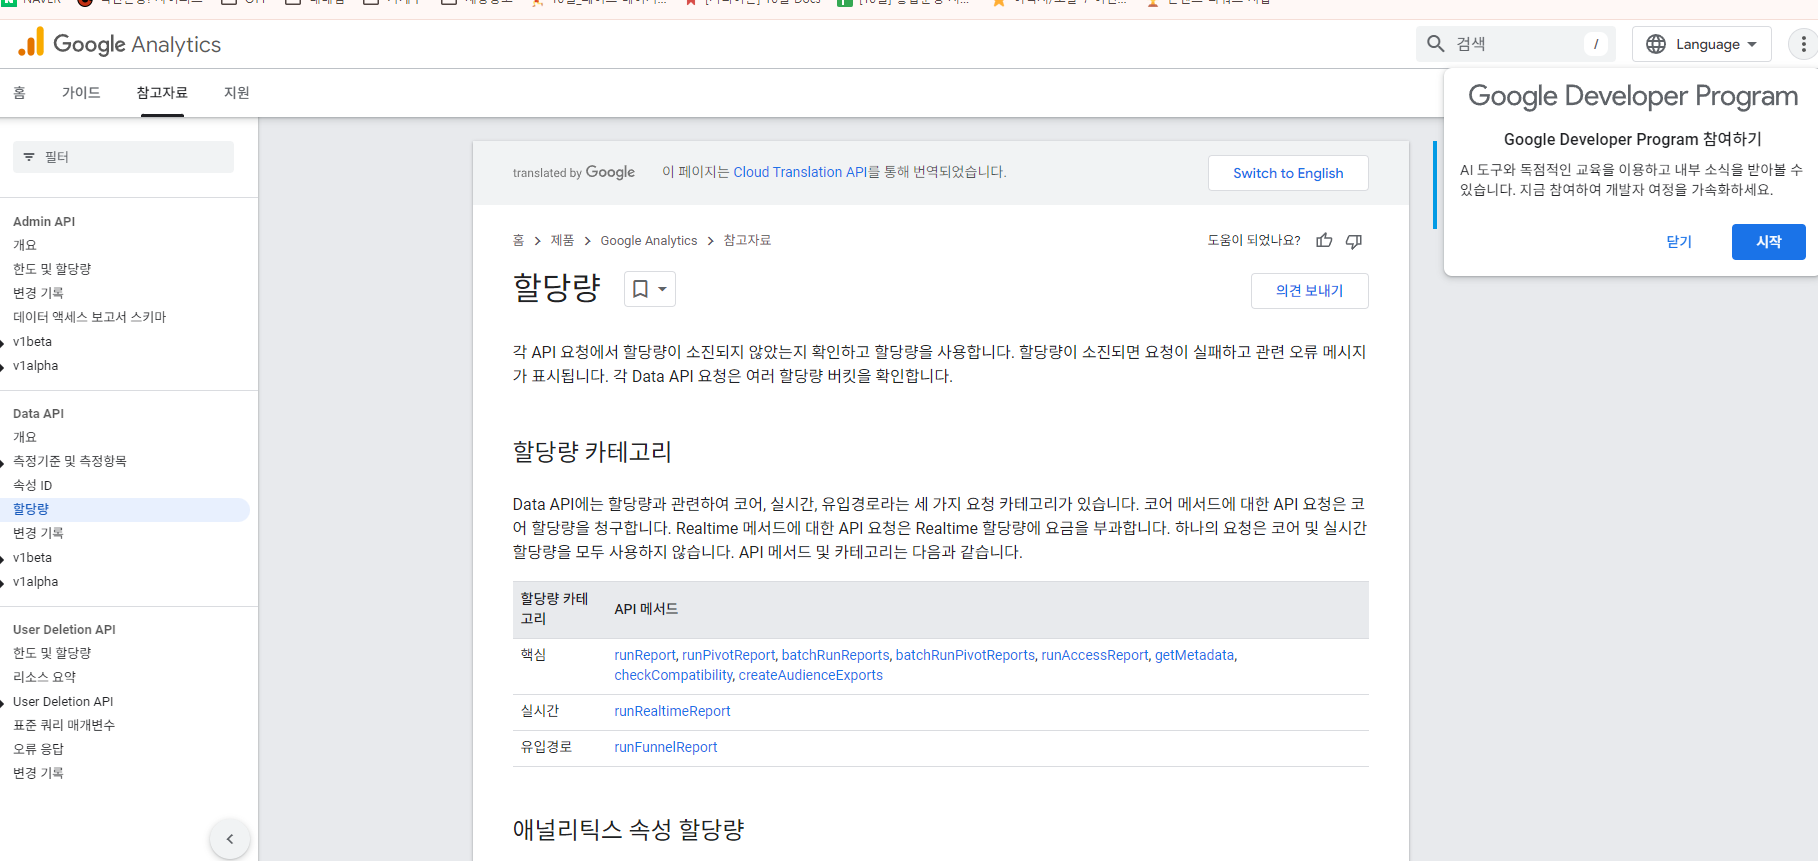Open the runRealtimeReport link
The image size is (1818, 861).
pyautogui.click(x=672, y=711)
